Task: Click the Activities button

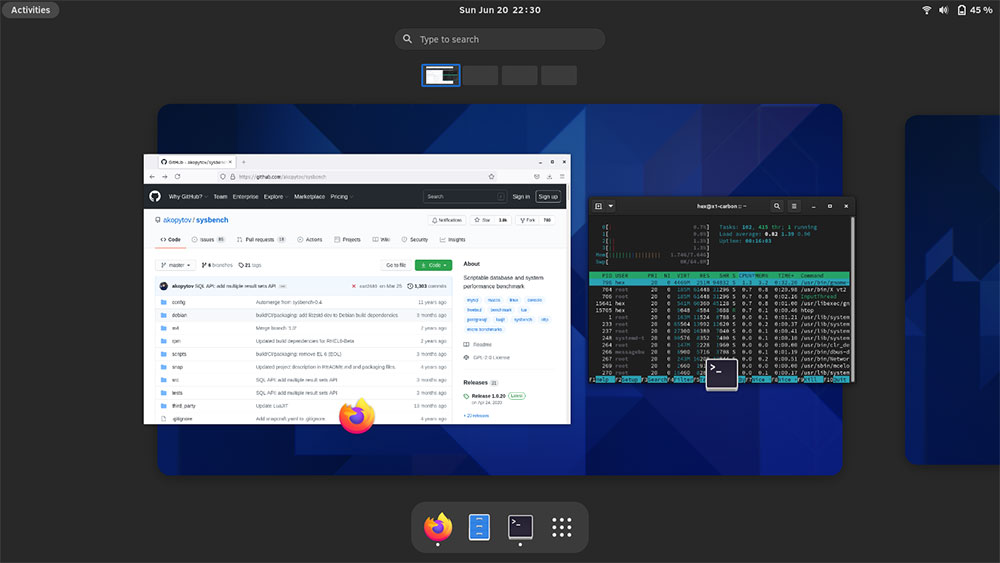Action: pos(31,10)
